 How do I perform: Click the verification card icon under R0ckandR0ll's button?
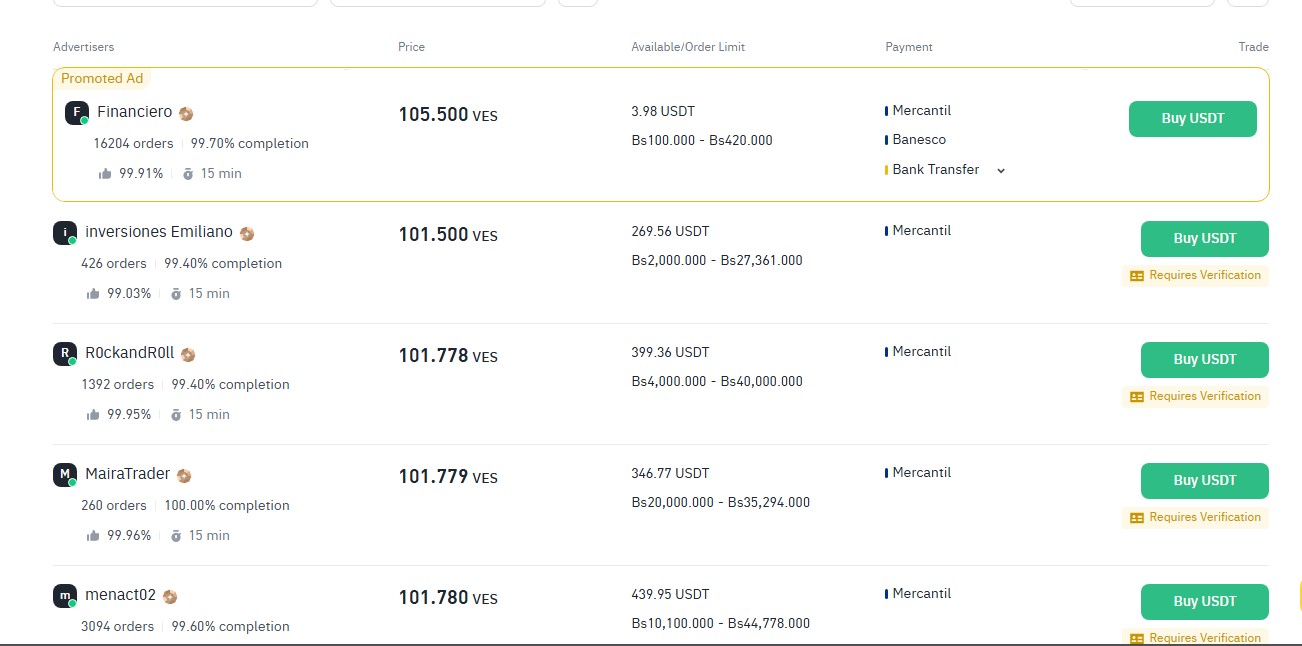tap(1136, 397)
